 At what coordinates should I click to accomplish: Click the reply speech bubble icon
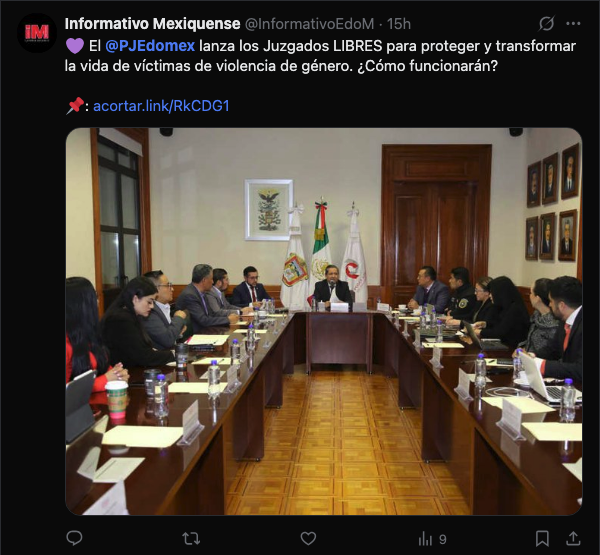click(74, 538)
